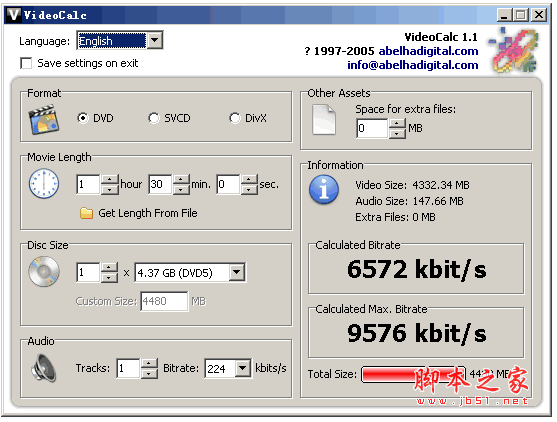This screenshot has width=557, height=422.
Task: Decrease the minutes value
Action: tap(182, 189)
